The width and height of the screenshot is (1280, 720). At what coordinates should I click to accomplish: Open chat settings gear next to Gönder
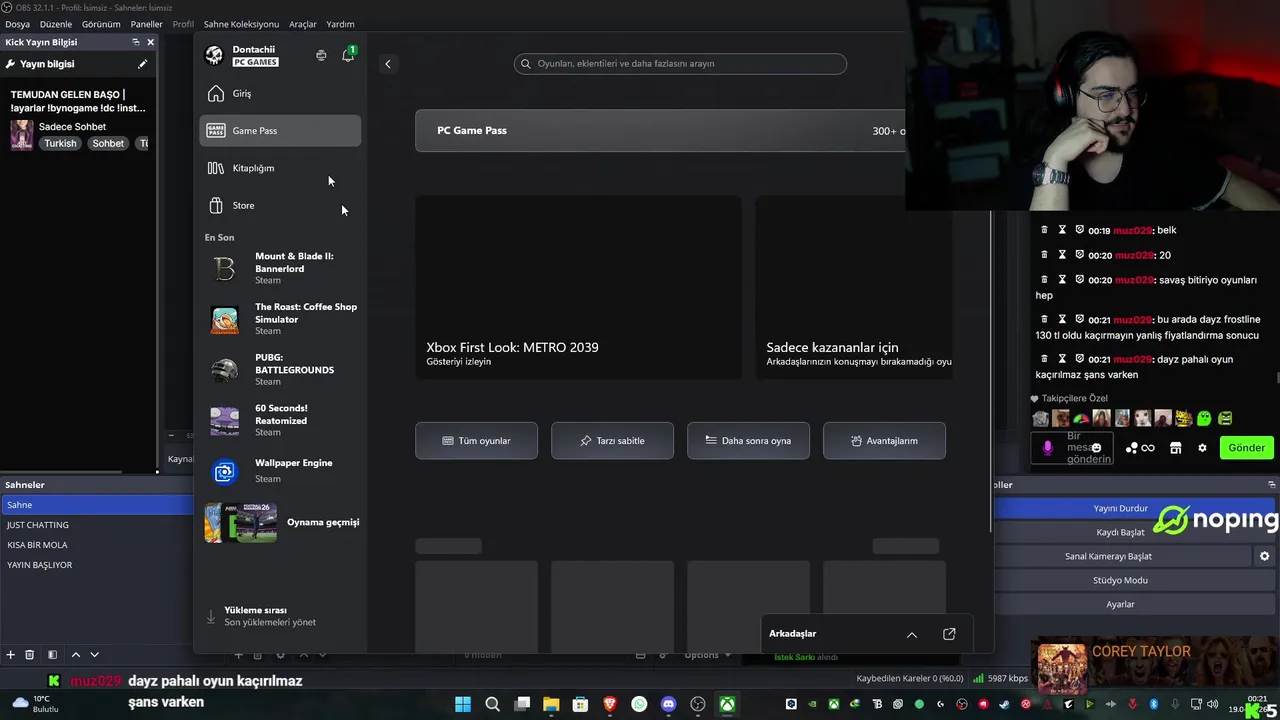coord(1202,448)
